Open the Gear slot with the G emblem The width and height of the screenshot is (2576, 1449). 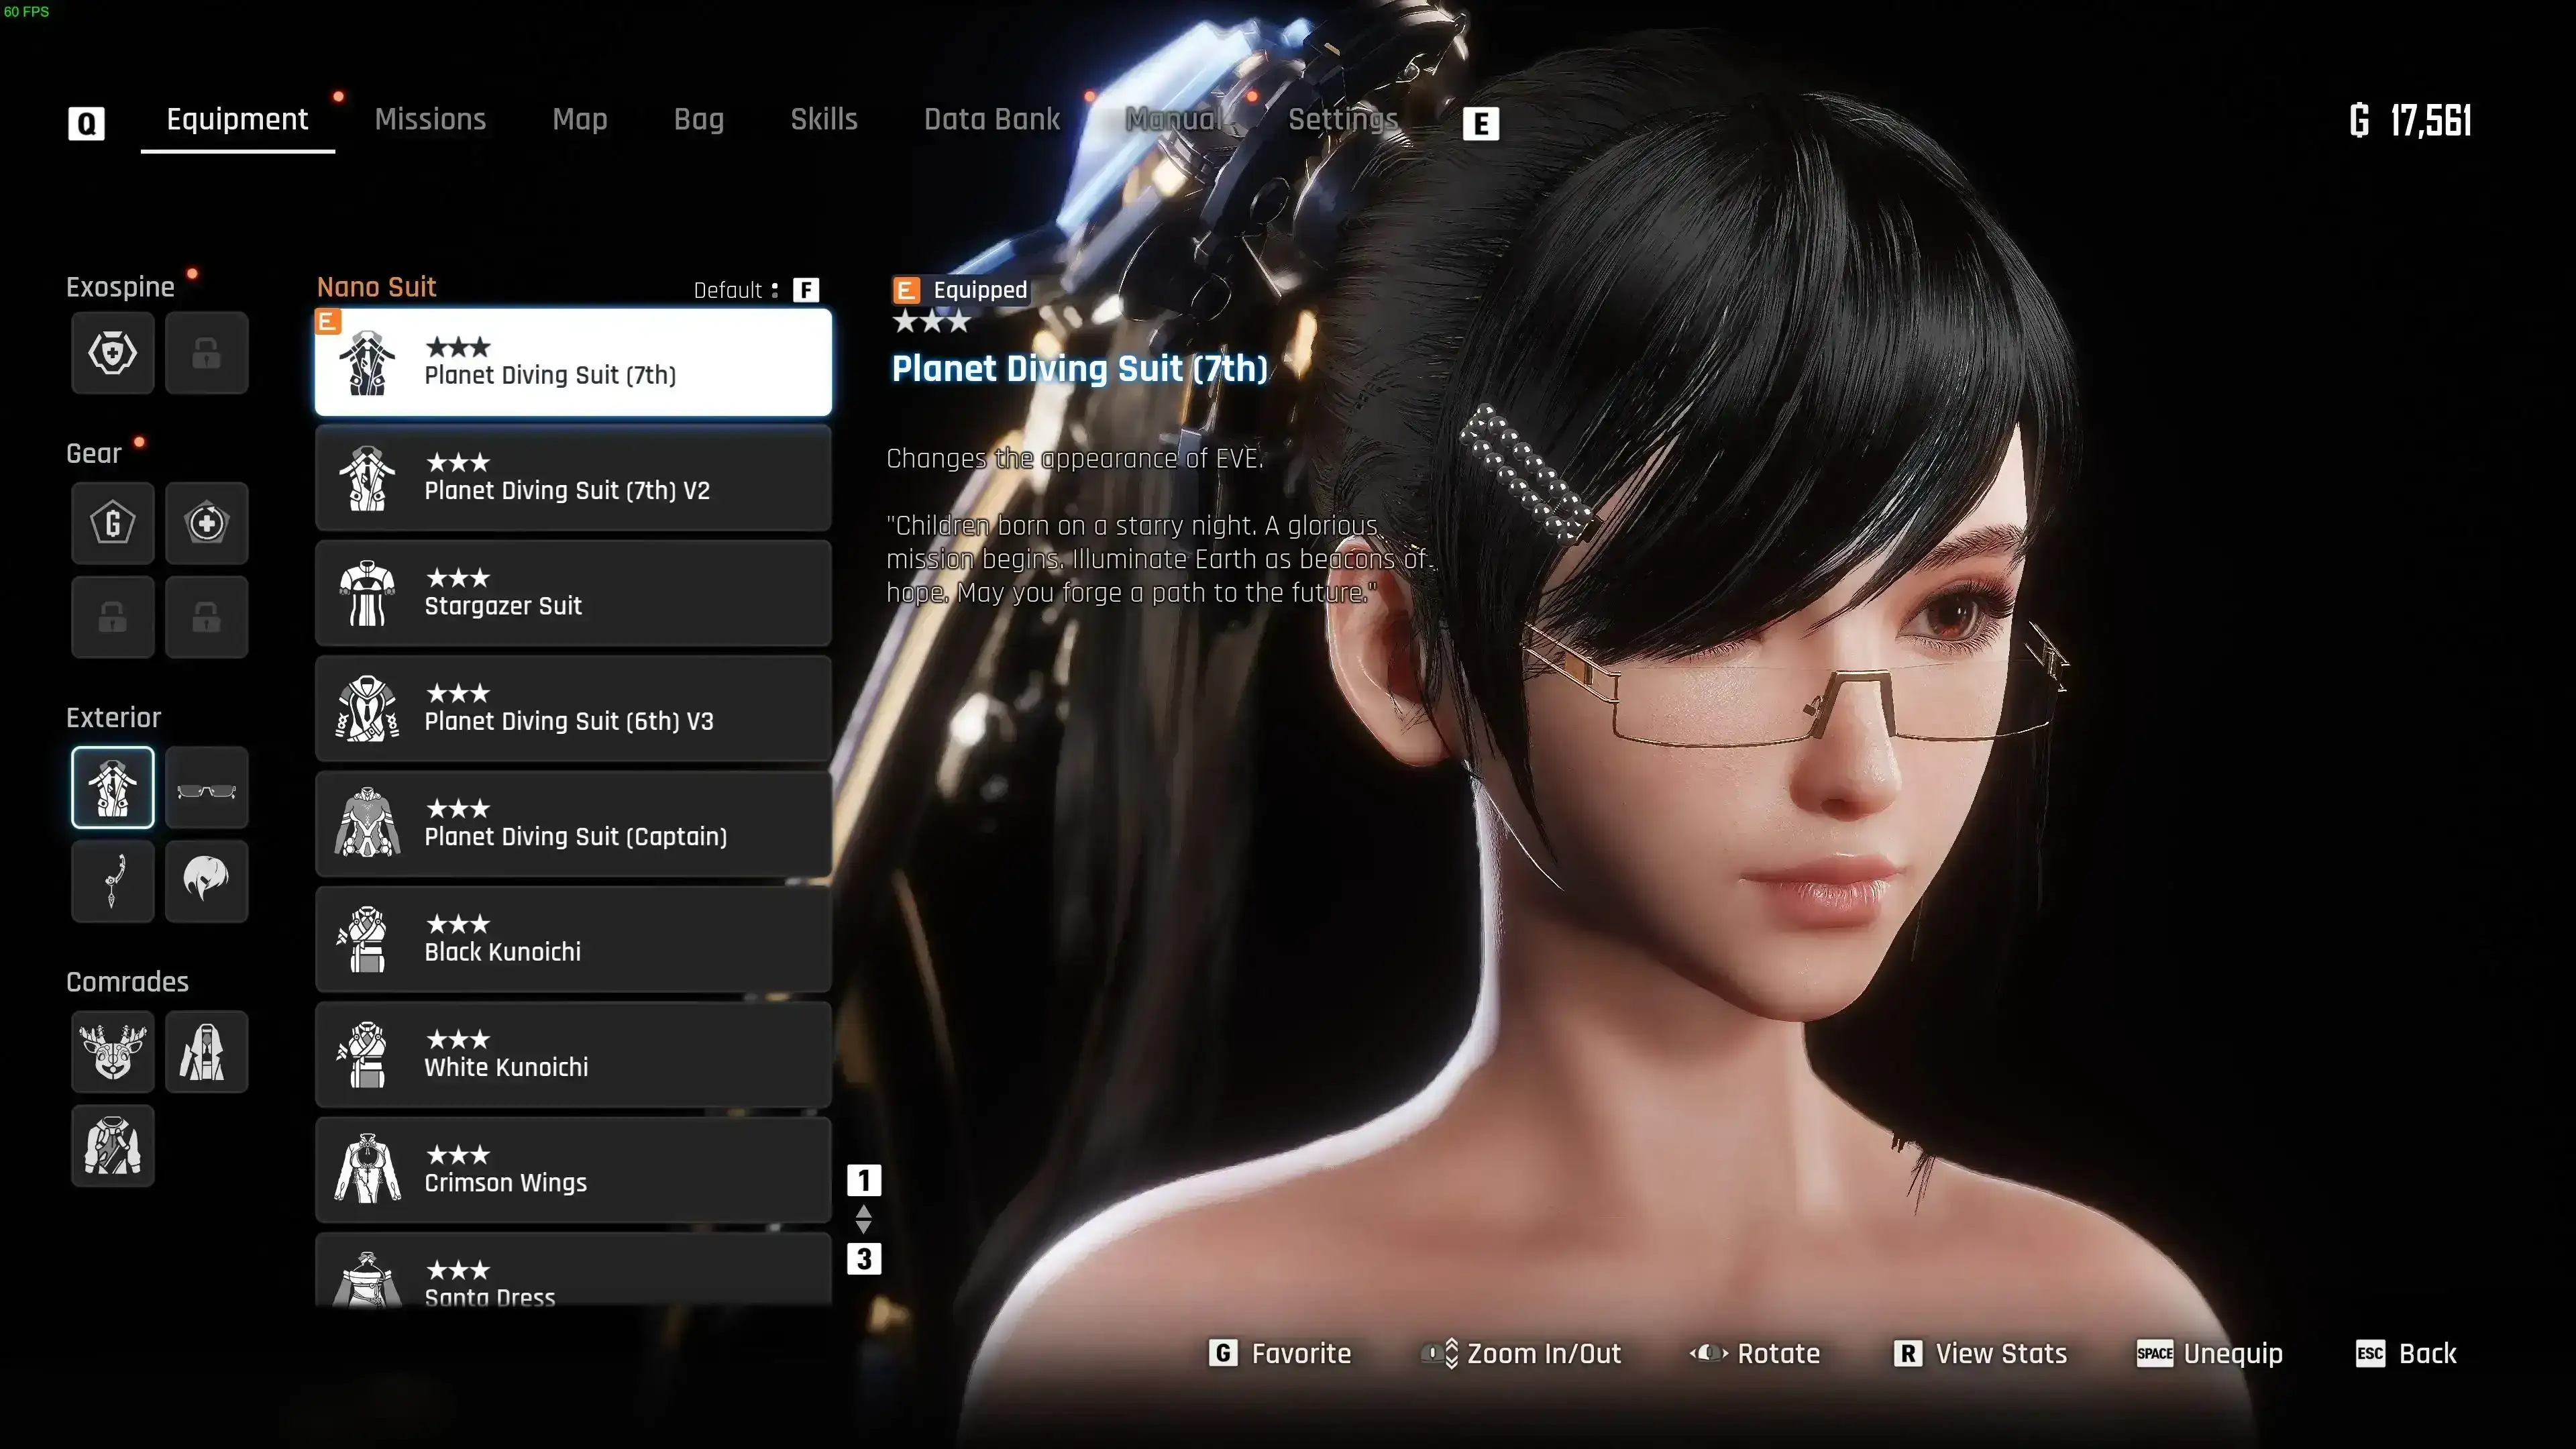[x=112, y=523]
